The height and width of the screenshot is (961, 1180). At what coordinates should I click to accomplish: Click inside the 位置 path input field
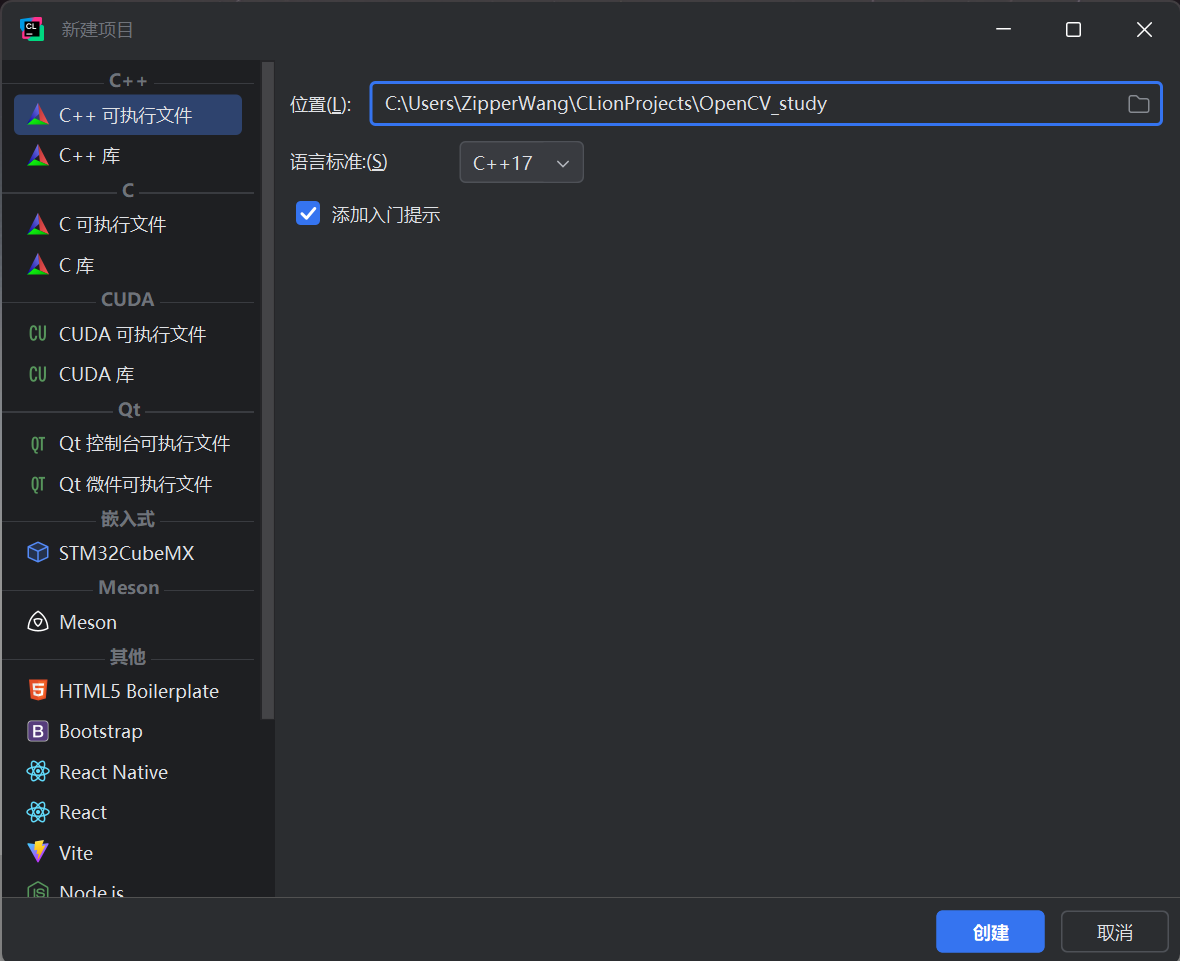[x=700, y=103]
